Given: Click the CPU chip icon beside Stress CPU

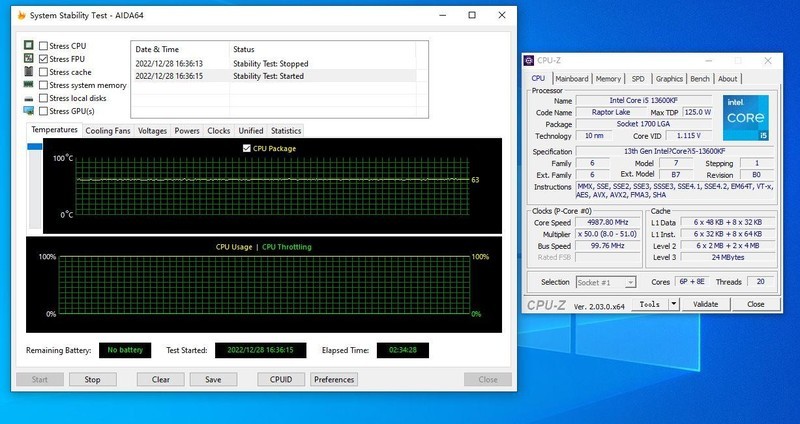Looking at the screenshot, I should 29,45.
